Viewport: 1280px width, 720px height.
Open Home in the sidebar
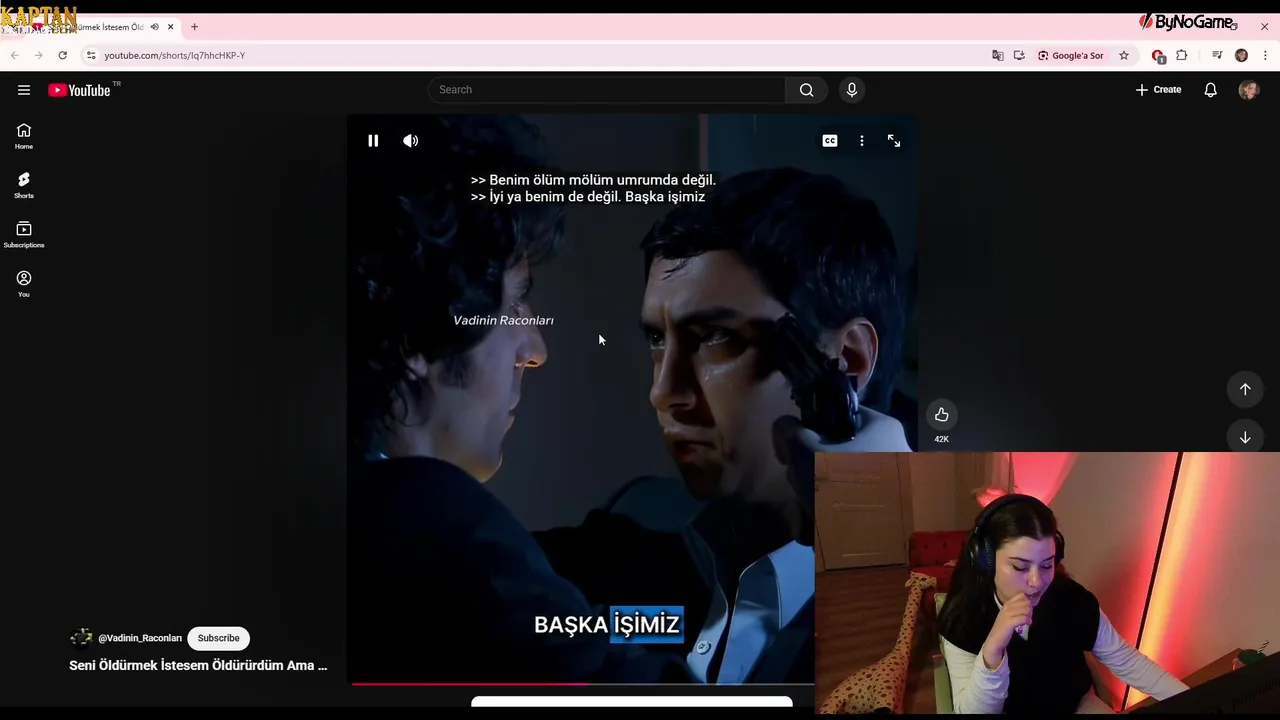pyautogui.click(x=24, y=136)
